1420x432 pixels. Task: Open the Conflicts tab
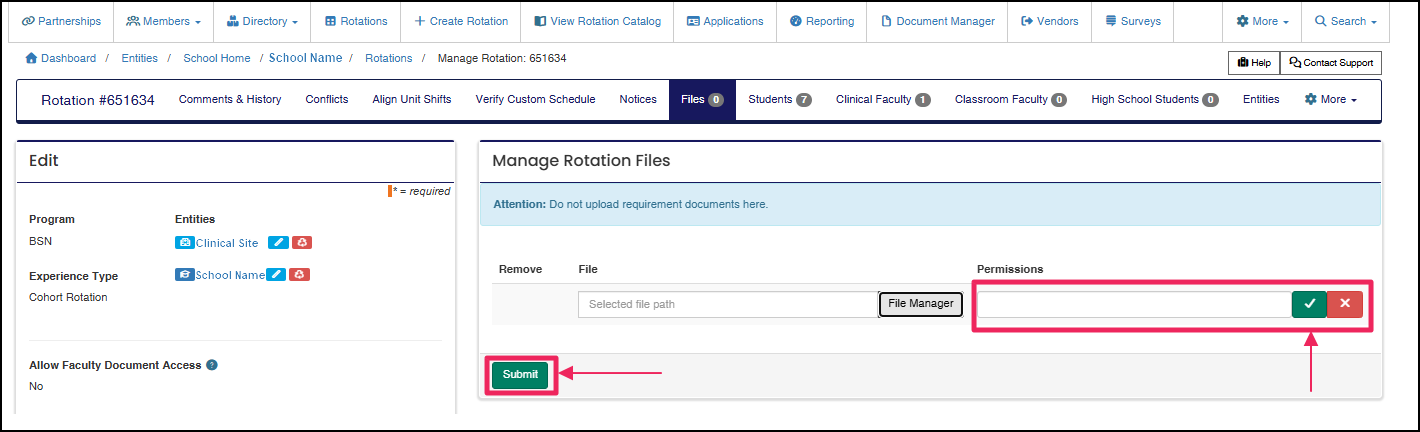(x=327, y=100)
